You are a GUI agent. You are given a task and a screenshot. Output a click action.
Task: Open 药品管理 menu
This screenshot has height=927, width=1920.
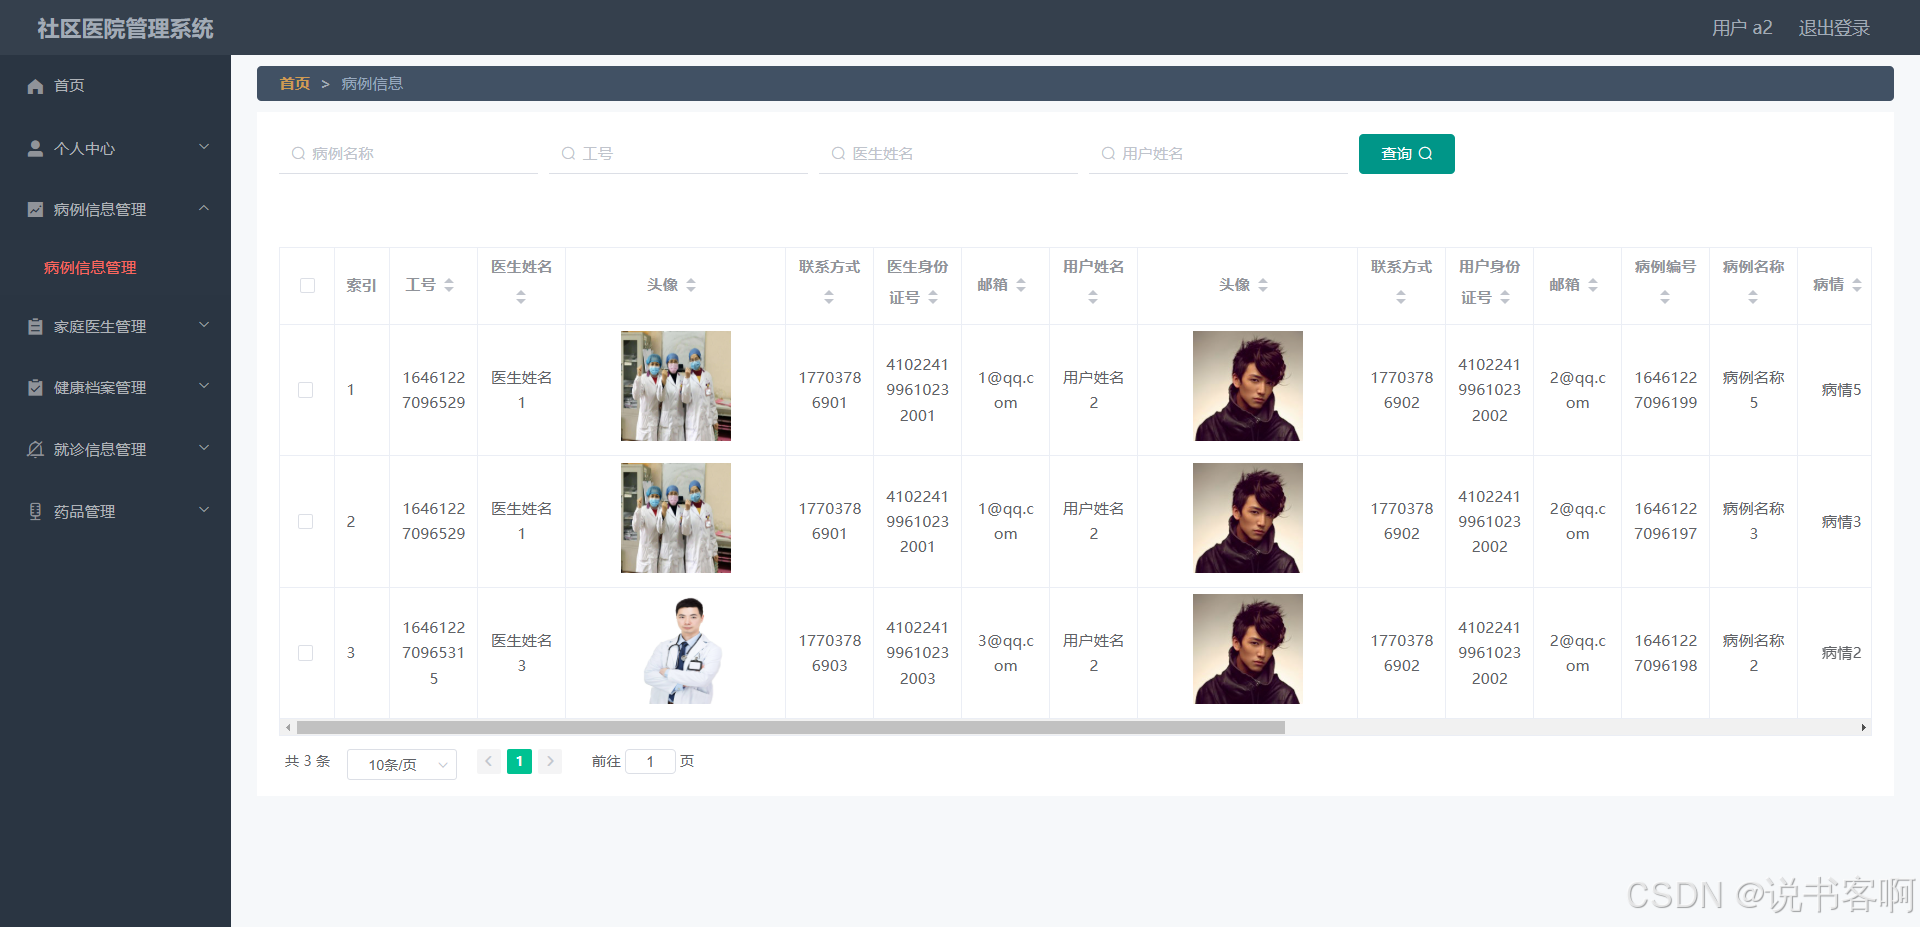coord(115,511)
